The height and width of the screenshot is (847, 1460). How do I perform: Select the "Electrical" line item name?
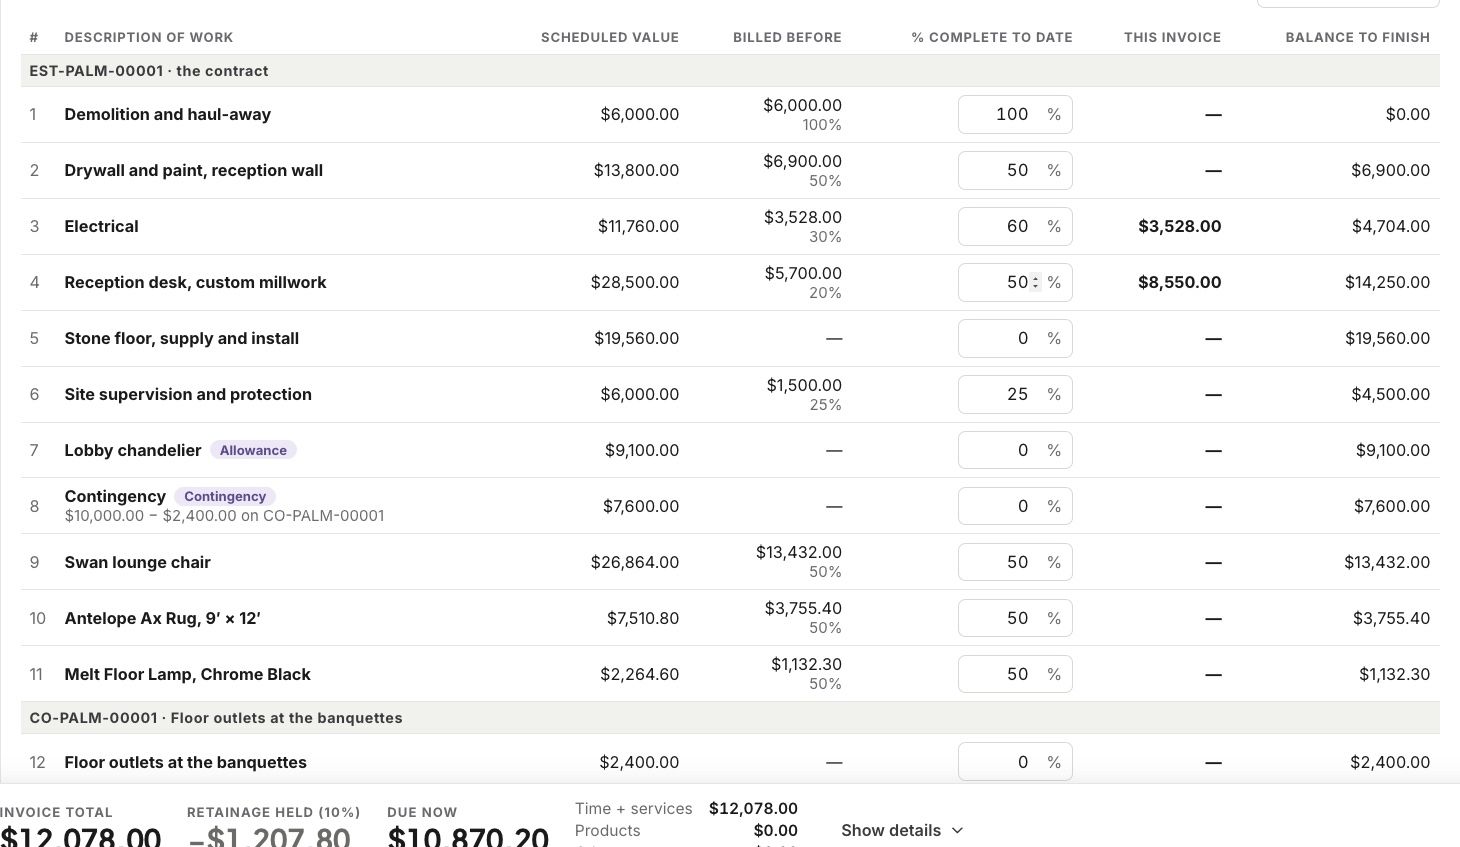pyautogui.click(x=102, y=226)
